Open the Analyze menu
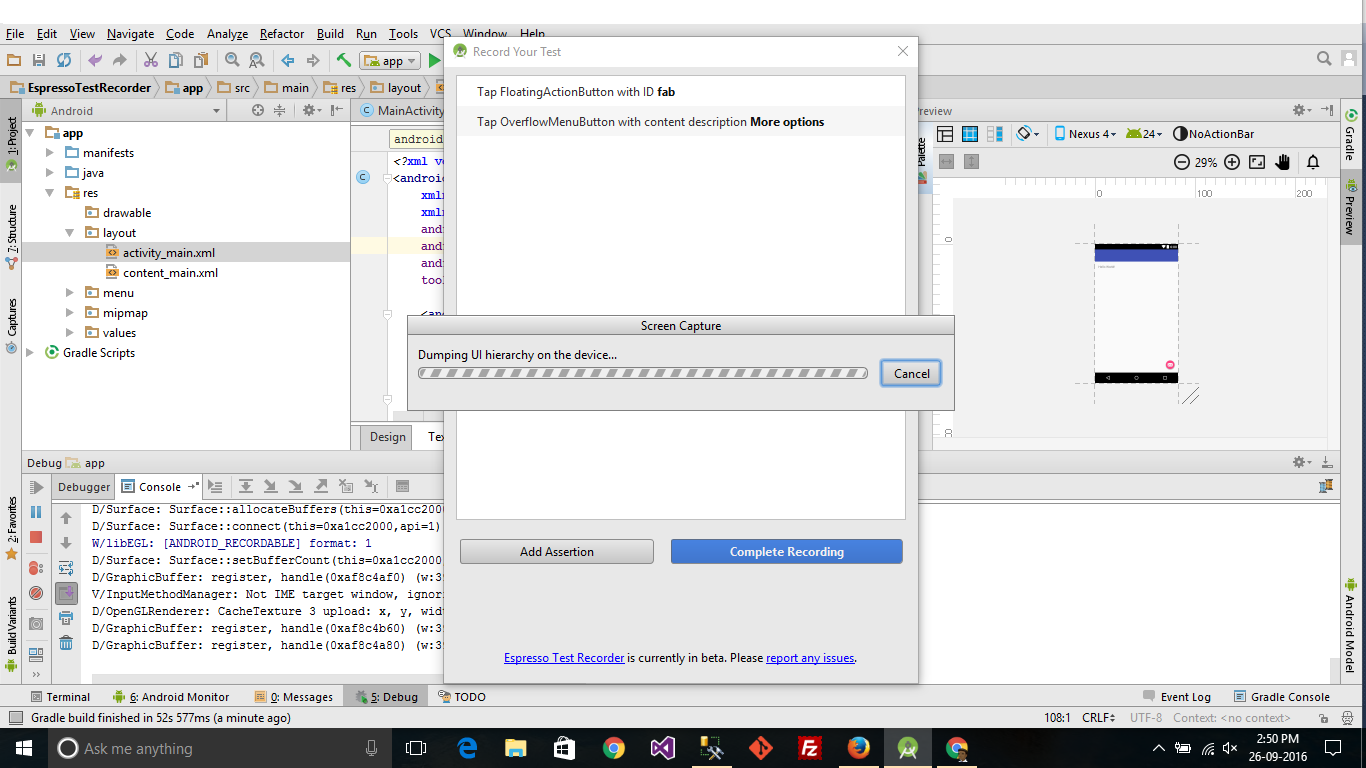Viewport: 1366px width, 768px height. [x=227, y=34]
